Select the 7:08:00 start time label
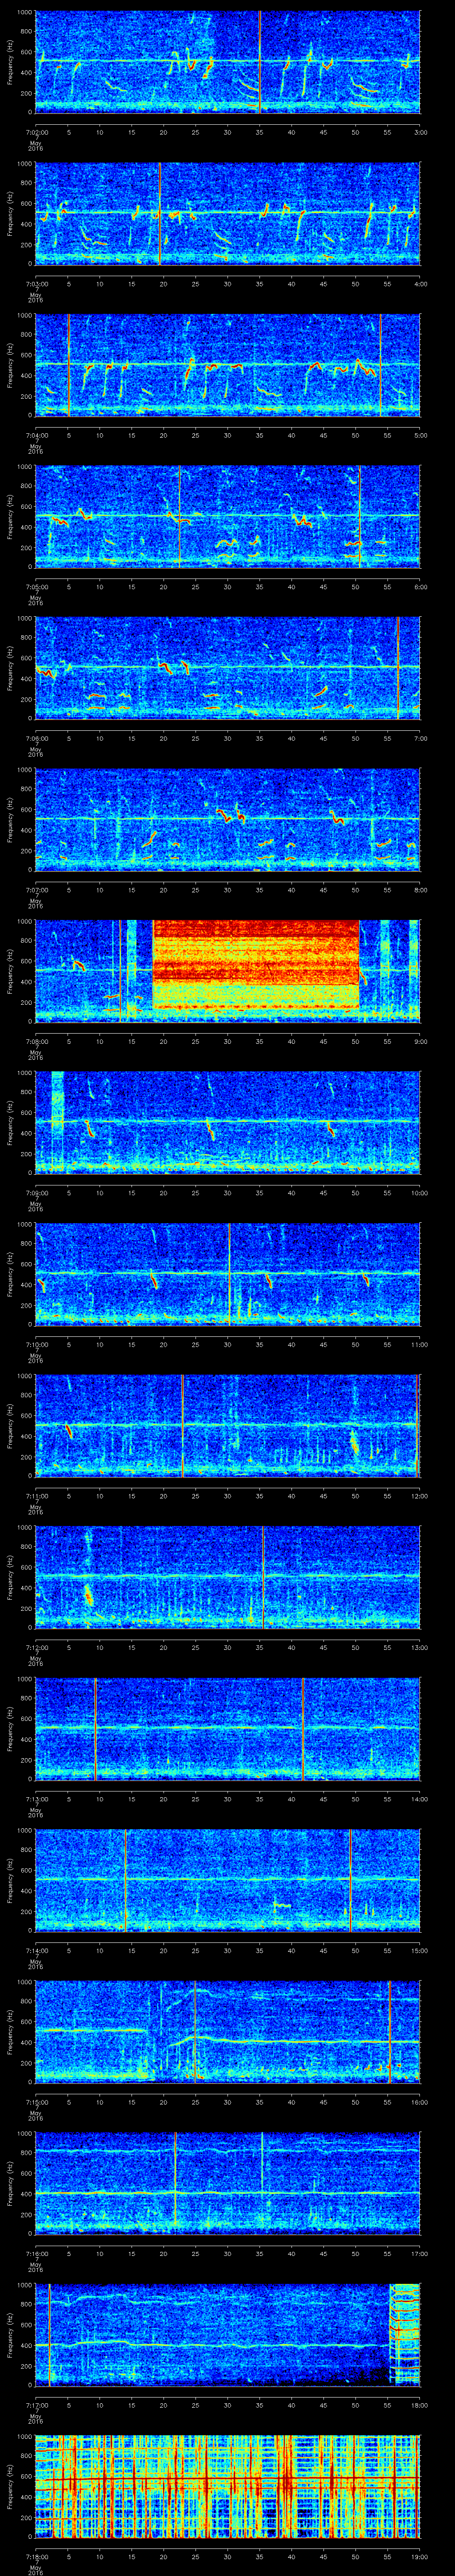The width and height of the screenshot is (455, 2576). 36,1041
